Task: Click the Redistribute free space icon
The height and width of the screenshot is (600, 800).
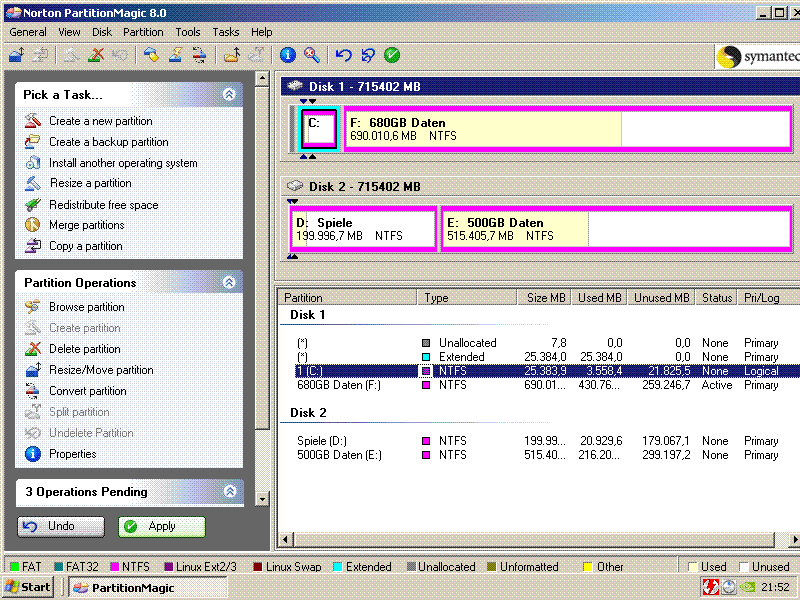Action: pyautogui.click(x=33, y=205)
